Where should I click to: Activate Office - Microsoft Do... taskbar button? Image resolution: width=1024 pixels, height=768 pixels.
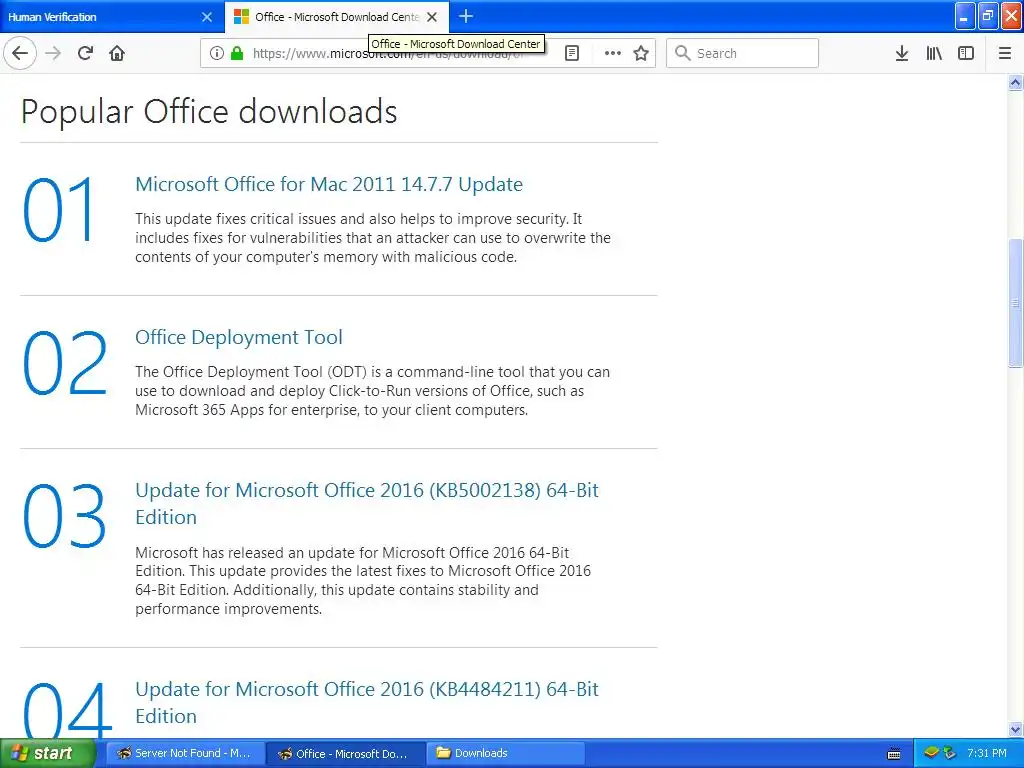coord(346,753)
